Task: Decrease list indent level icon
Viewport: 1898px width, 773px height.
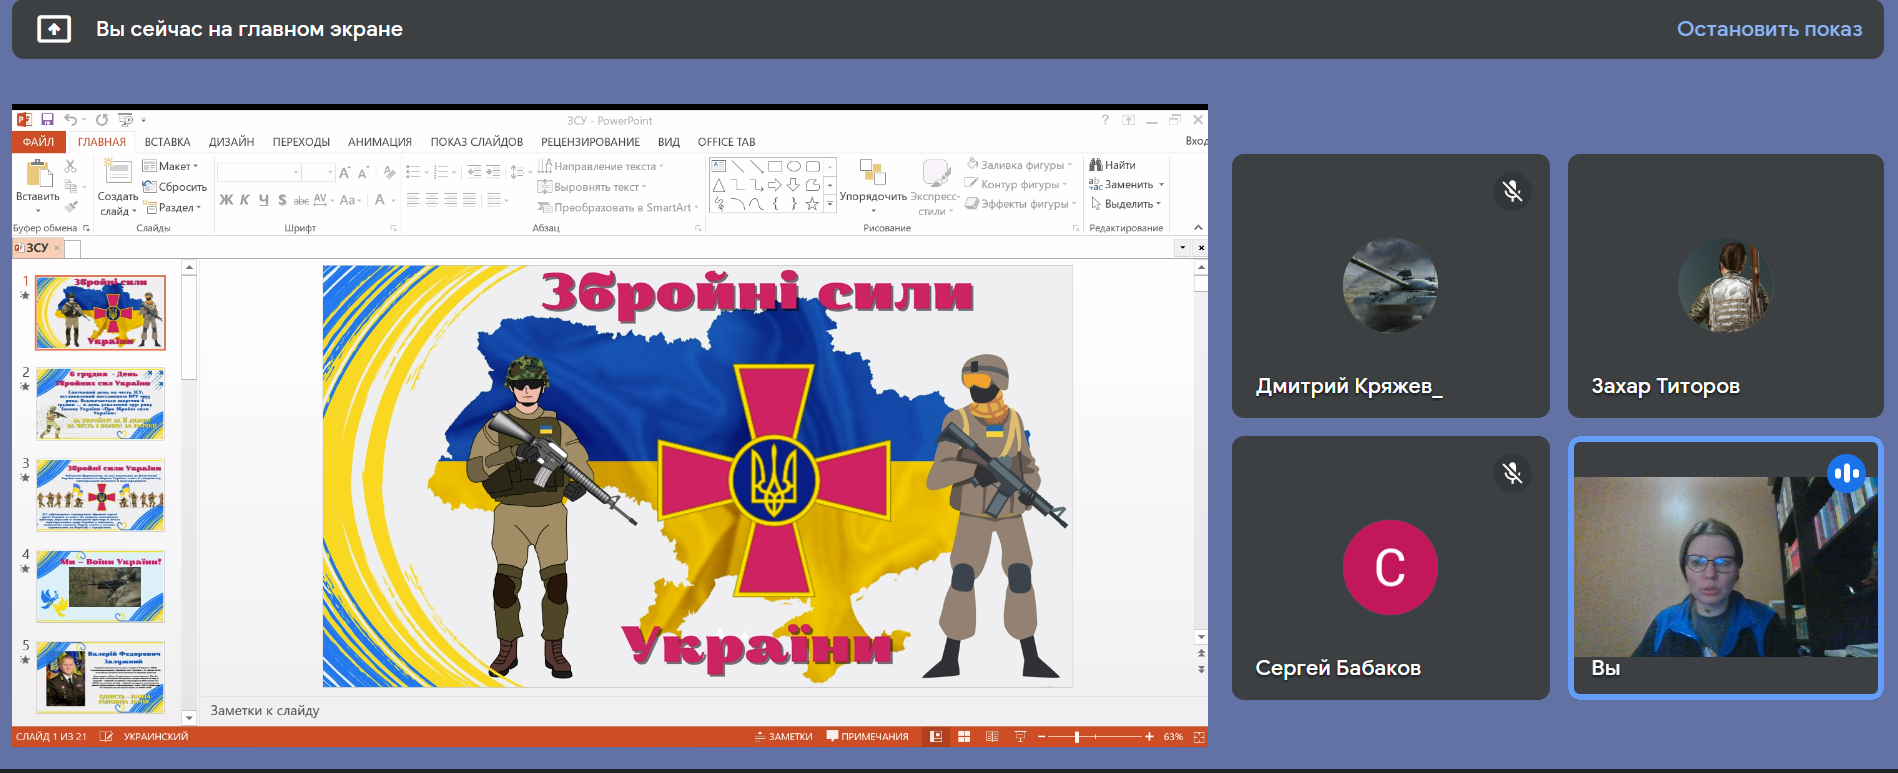Action: click(x=474, y=172)
